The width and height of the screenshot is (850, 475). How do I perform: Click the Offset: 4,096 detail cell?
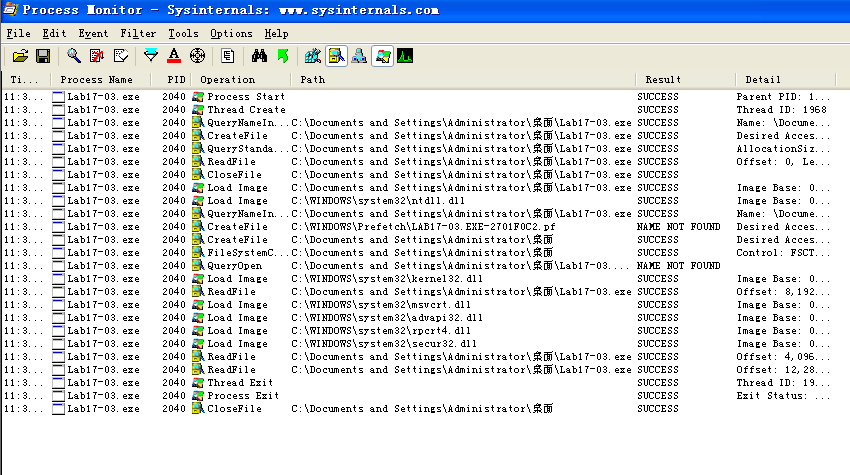[x=783, y=357]
